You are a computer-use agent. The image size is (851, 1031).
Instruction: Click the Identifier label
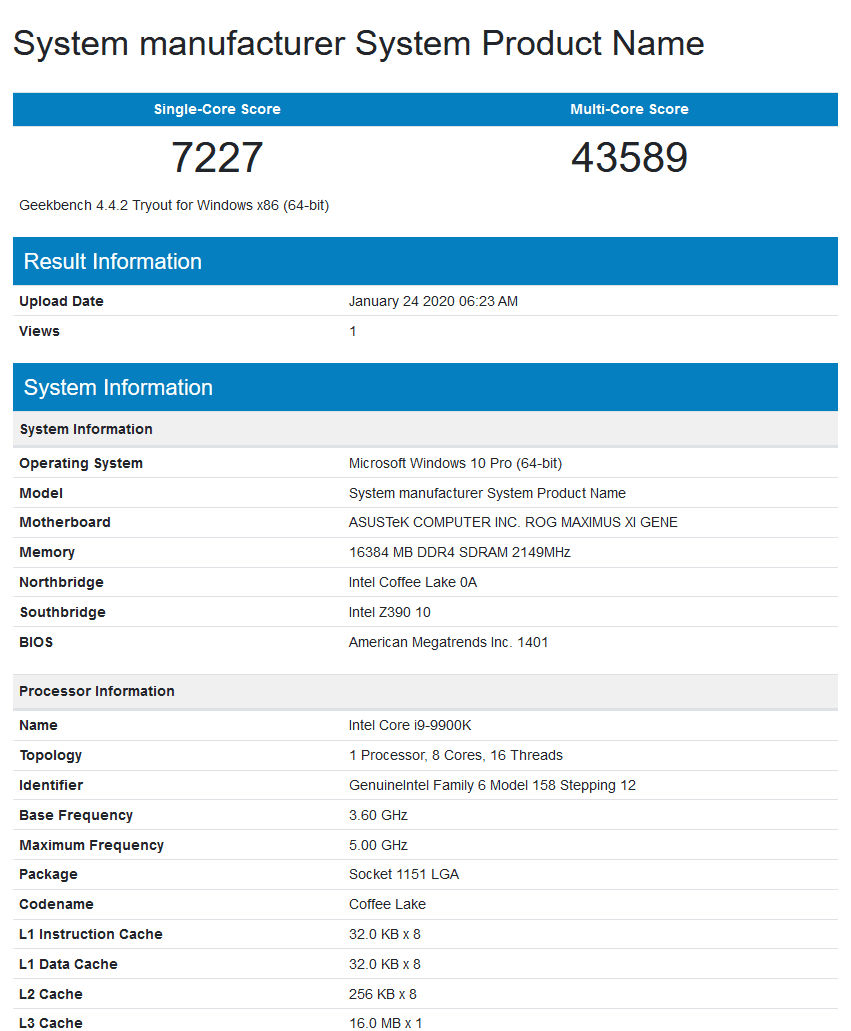click(51, 785)
